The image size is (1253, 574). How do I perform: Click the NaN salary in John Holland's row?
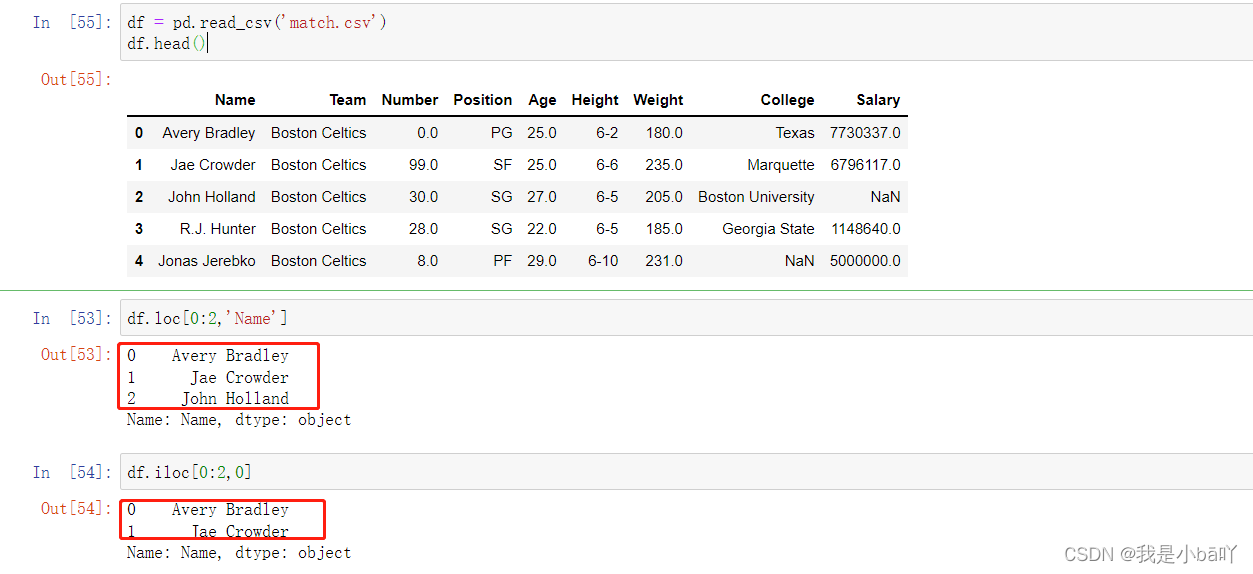pos(885,197)
